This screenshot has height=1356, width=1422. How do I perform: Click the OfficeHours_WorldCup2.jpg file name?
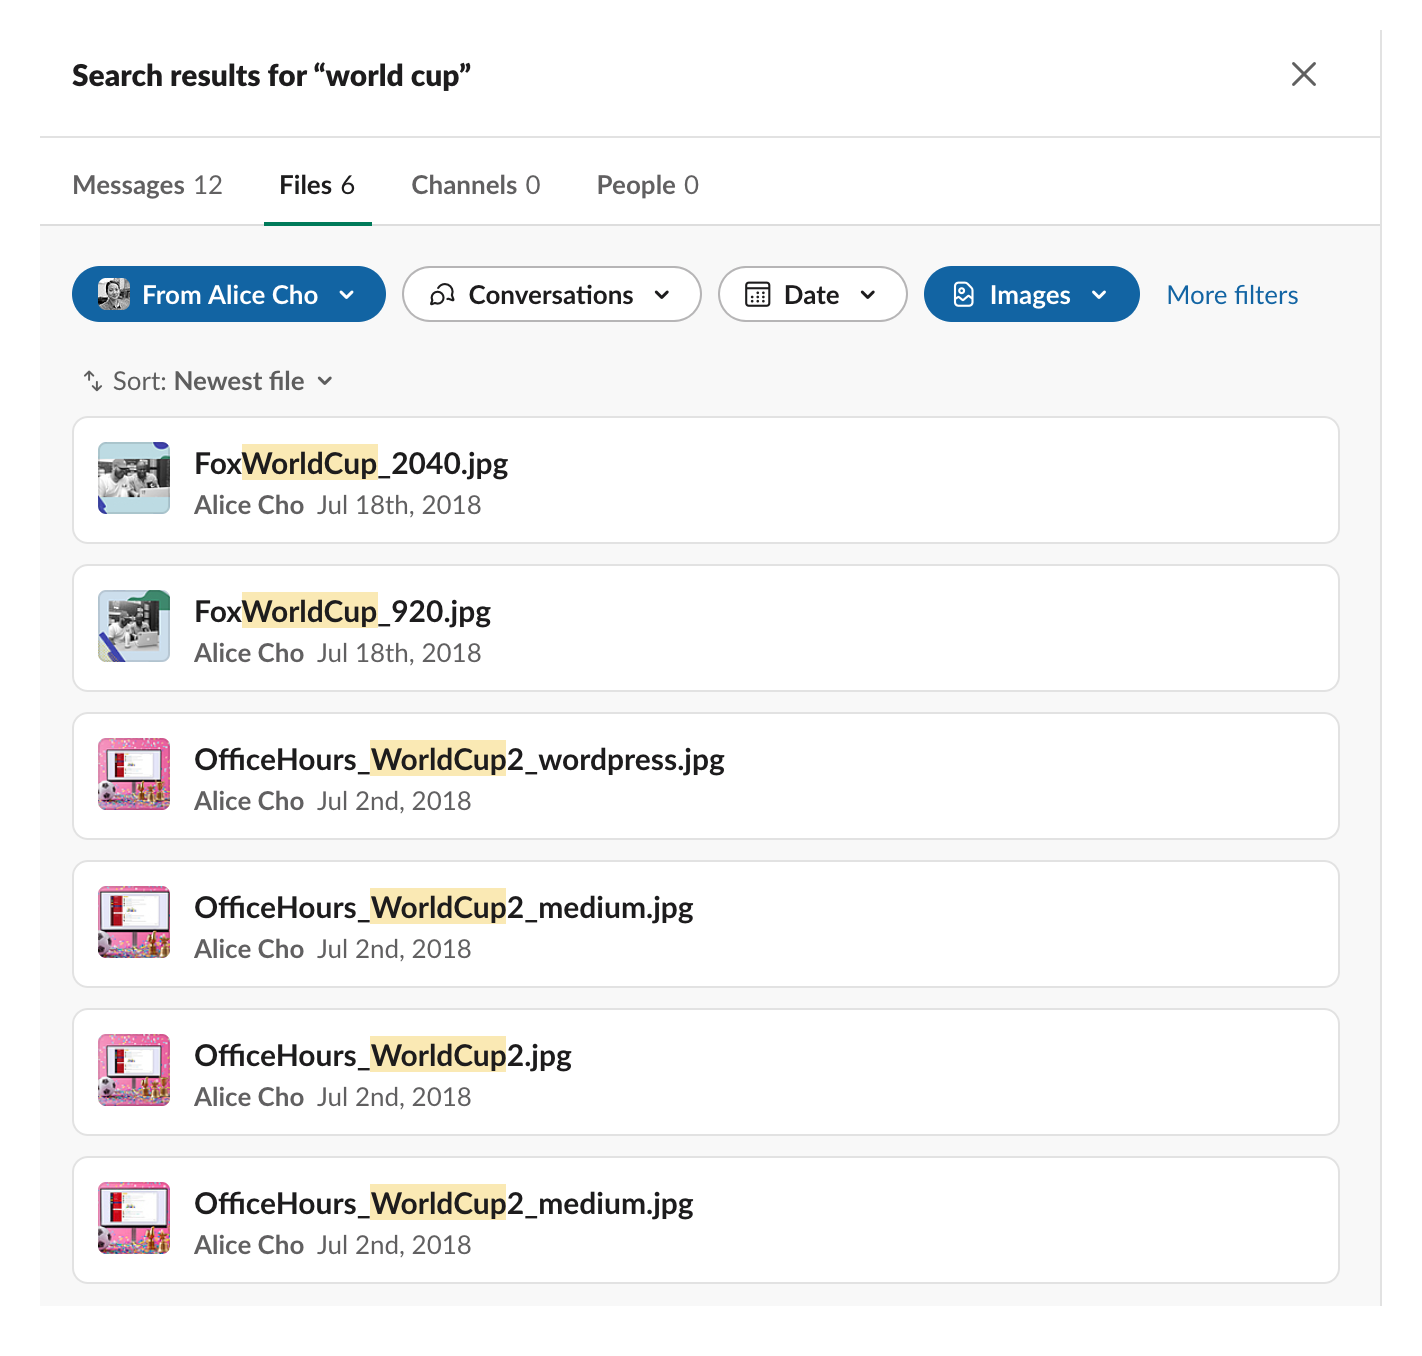pos(383,1055)
